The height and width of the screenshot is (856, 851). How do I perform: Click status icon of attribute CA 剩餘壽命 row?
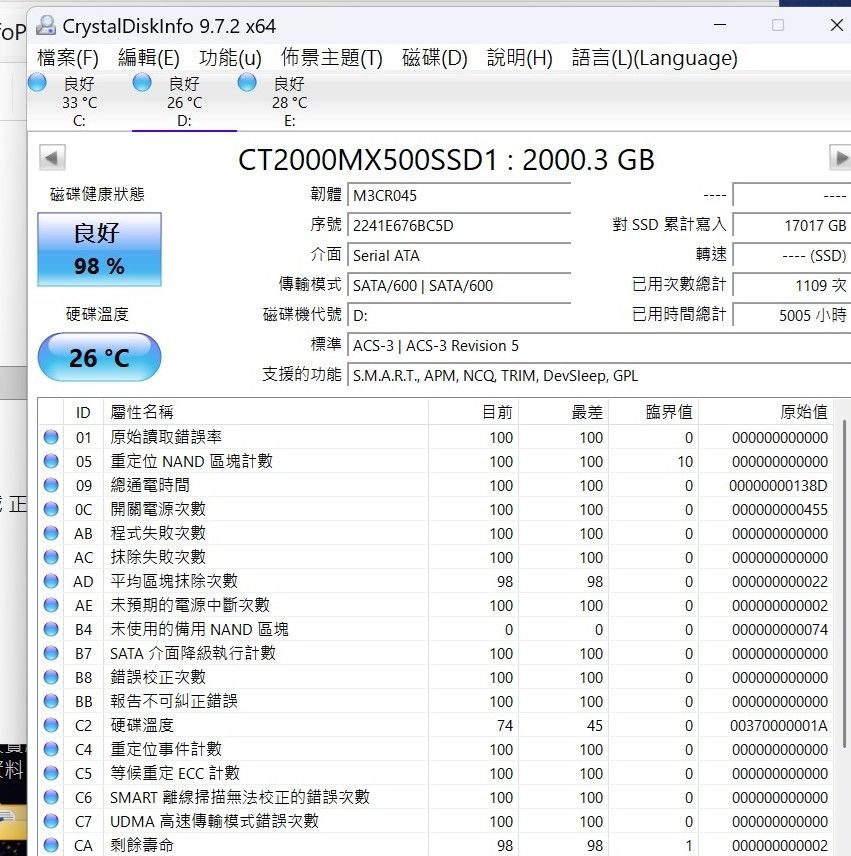click(51, 845)
